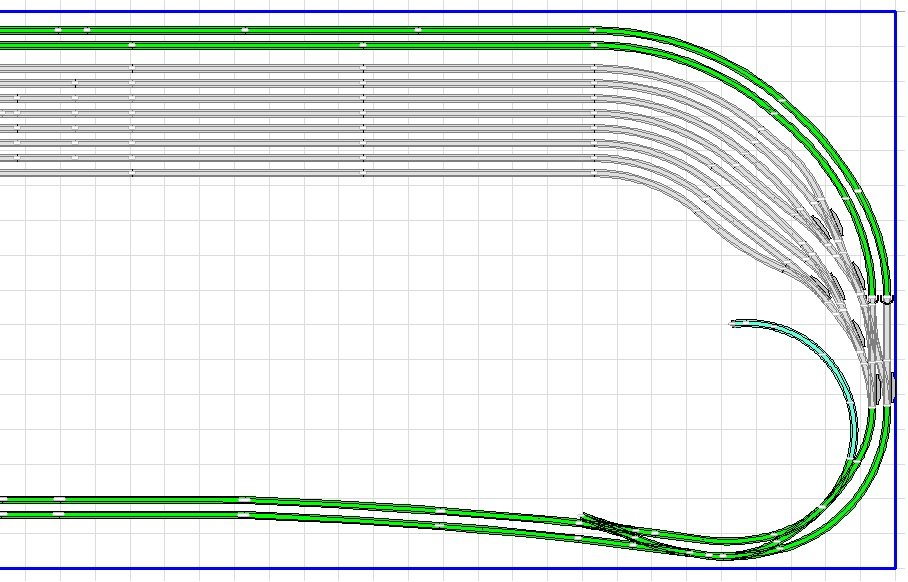Select the inner green straight track at top
Screen dimensions: 908x582
pyautogui.click(x=300, y=46)
